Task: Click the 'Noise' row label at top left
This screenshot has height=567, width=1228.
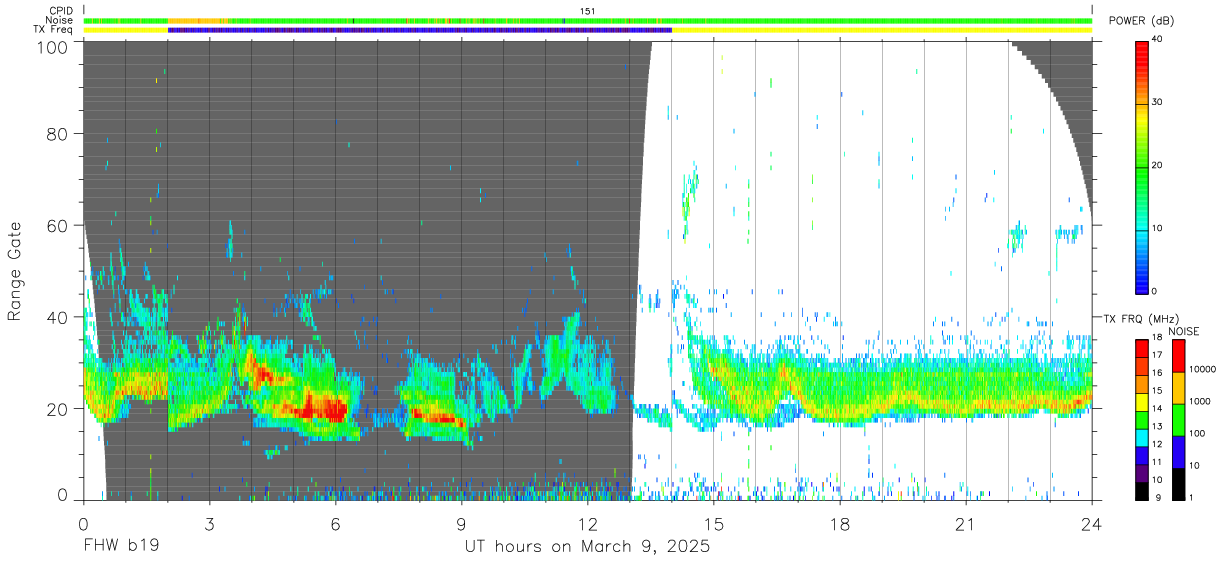Action: (x=61, y=20)
